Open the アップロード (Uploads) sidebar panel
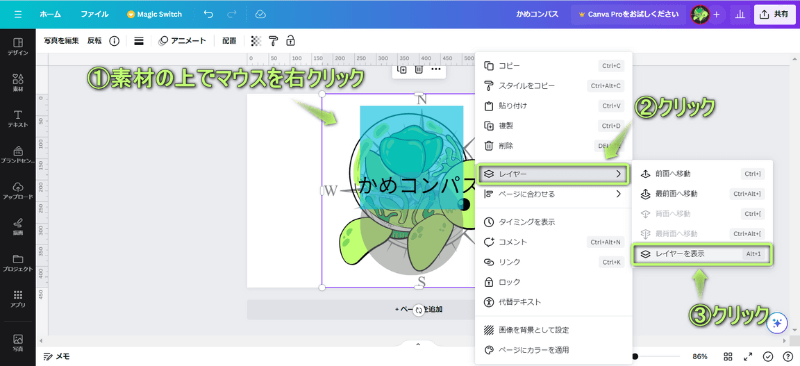This screenshot has width=800, height=366. click(18, 190)
